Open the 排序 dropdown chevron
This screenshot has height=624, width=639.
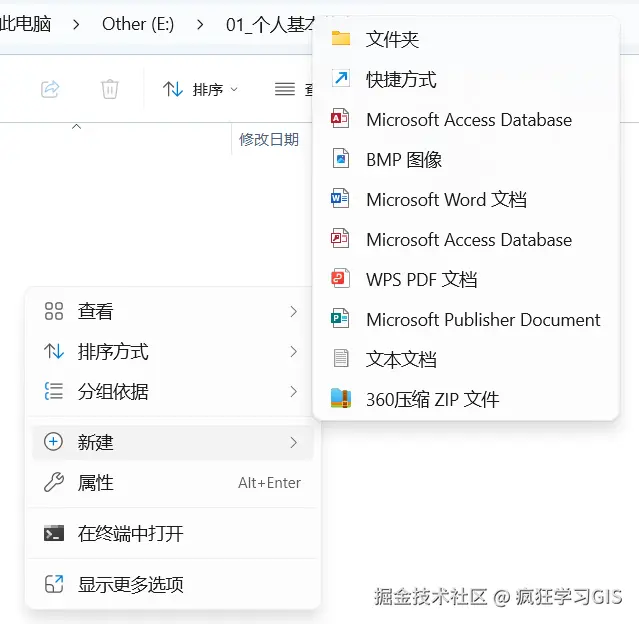(x=234, y=89)
